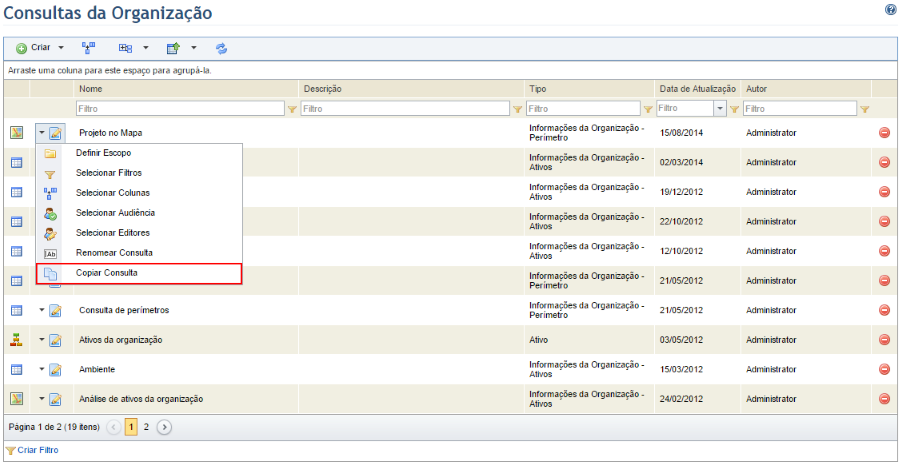Viewport: 903px width, 466px height.
Task: Focus the Descrição filter input field
Action: click(x=405, y=108)
